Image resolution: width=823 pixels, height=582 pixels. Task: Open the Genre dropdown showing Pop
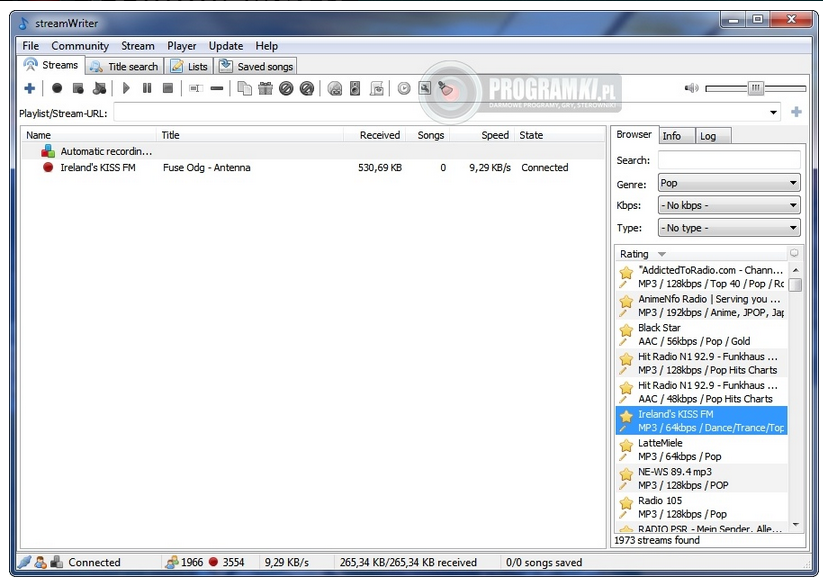[729, 183]
